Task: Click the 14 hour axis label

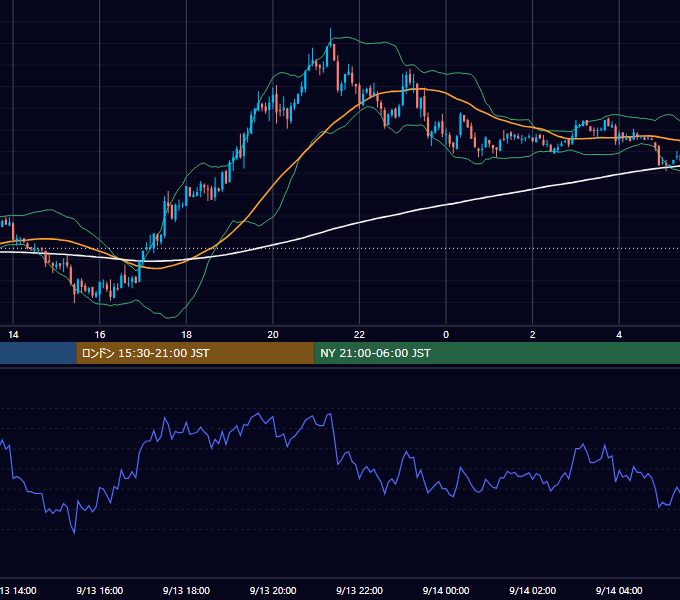Action: point(13,335)
